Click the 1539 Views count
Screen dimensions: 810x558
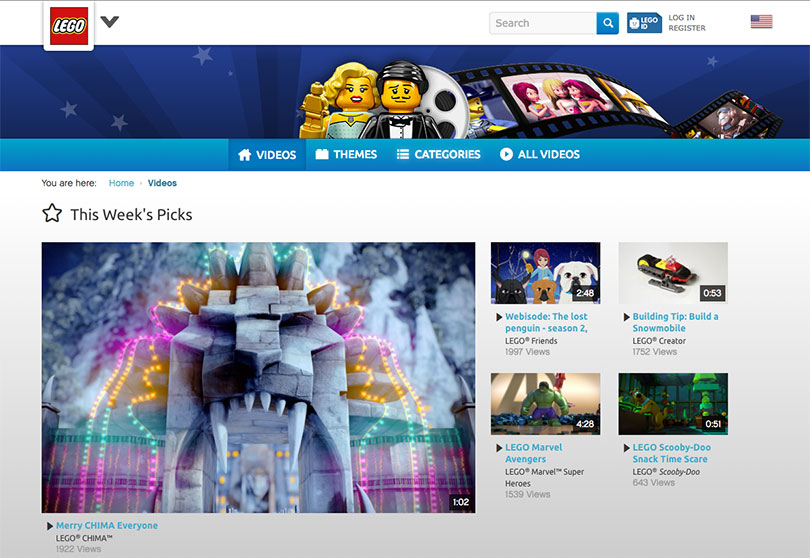pyautogui.click(x=527, y=494)
